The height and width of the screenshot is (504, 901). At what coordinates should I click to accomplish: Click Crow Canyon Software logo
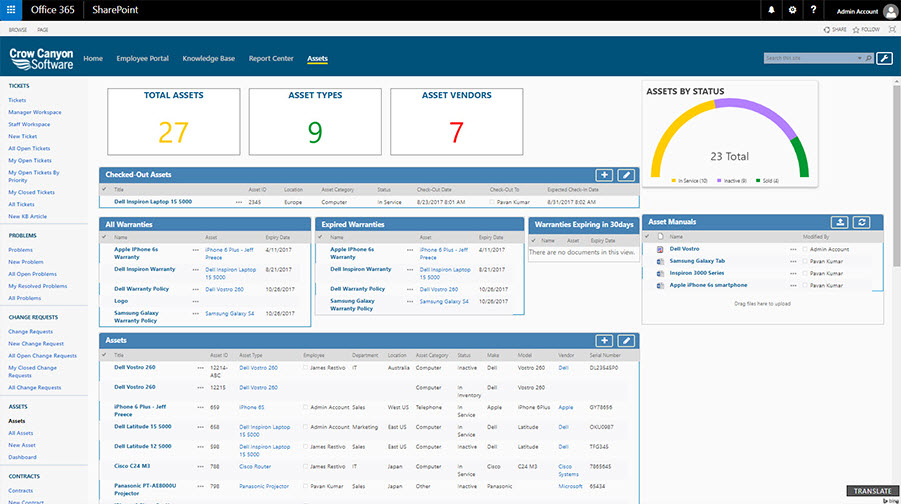pyautogui.click(x=41, y=58)
